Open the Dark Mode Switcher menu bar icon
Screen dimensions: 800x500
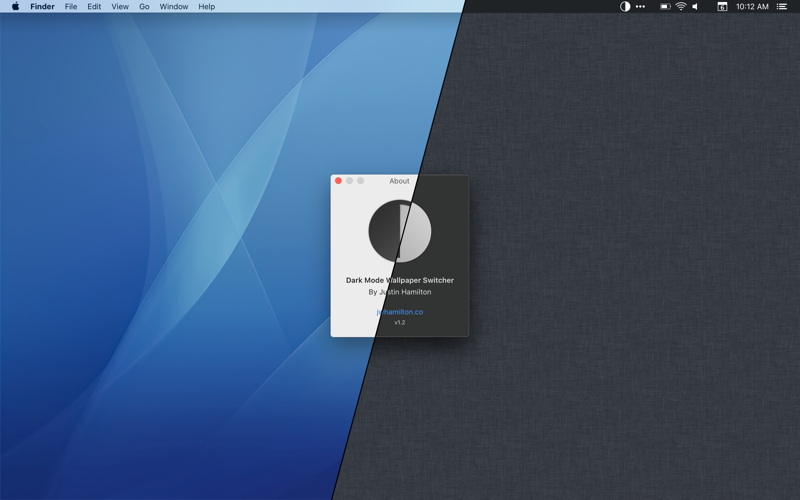[x=625, y=7]
